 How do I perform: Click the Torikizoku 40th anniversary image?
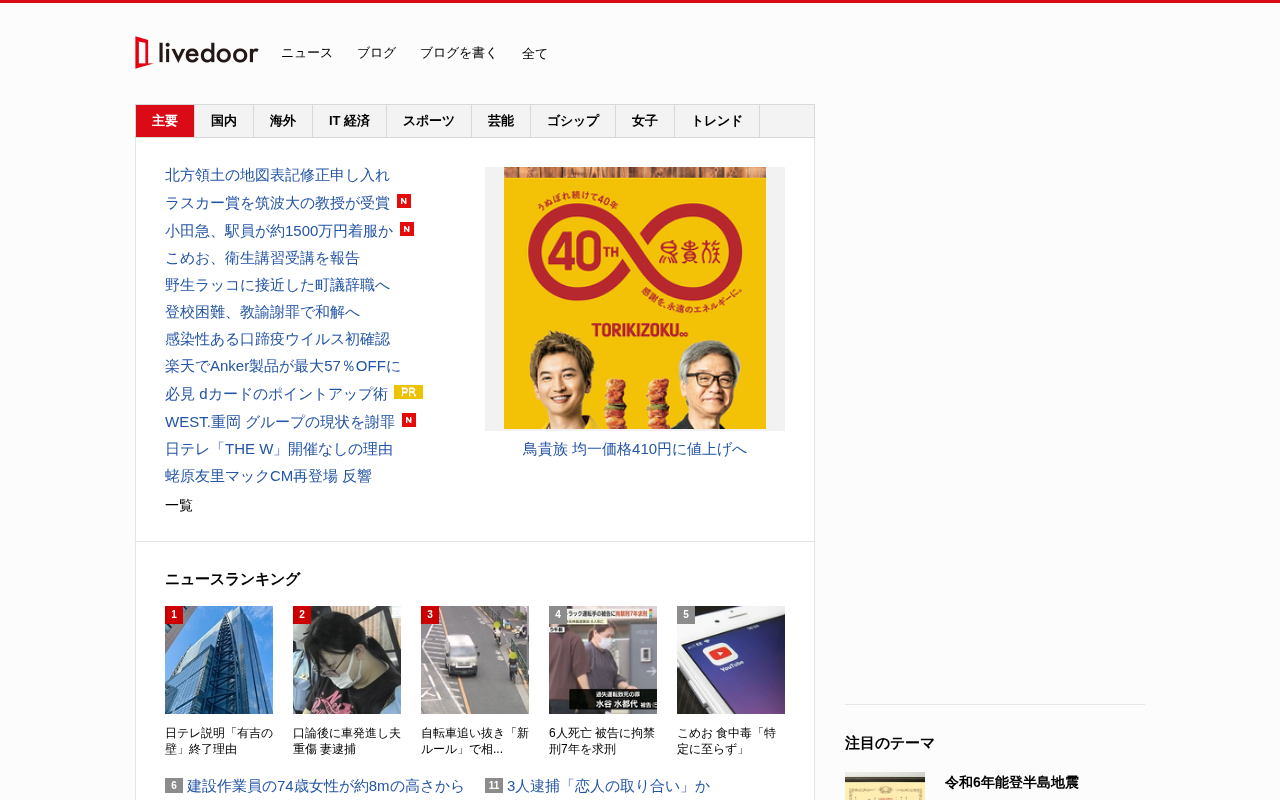(635, 298)
